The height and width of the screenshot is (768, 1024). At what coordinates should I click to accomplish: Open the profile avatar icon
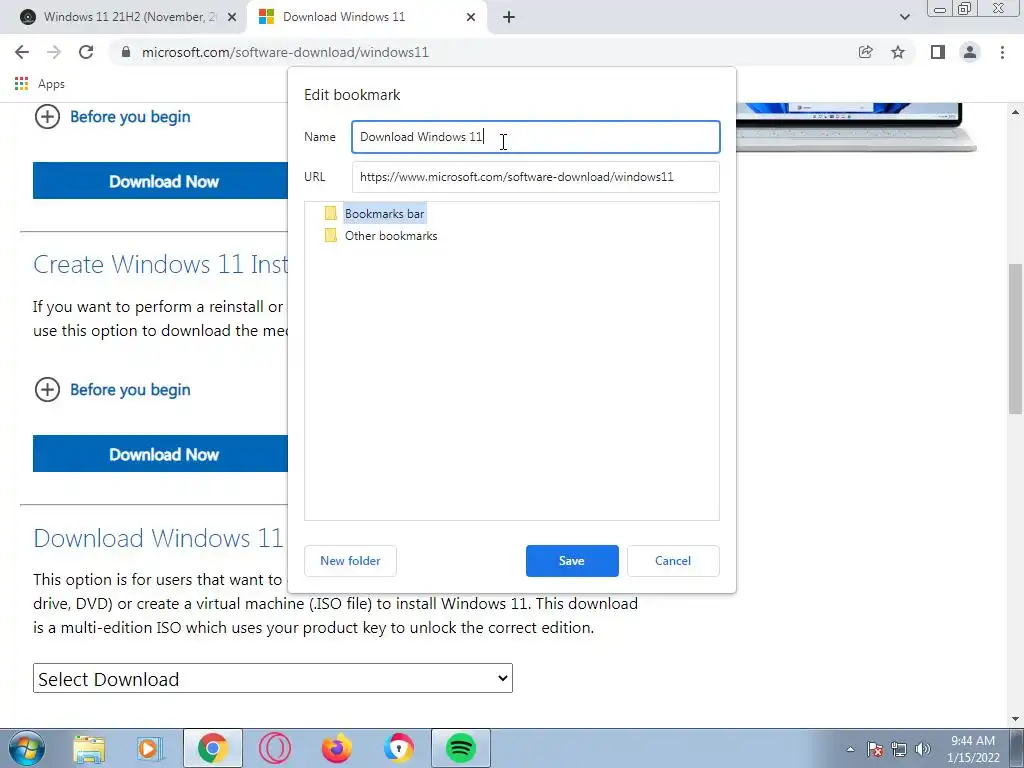970,52
